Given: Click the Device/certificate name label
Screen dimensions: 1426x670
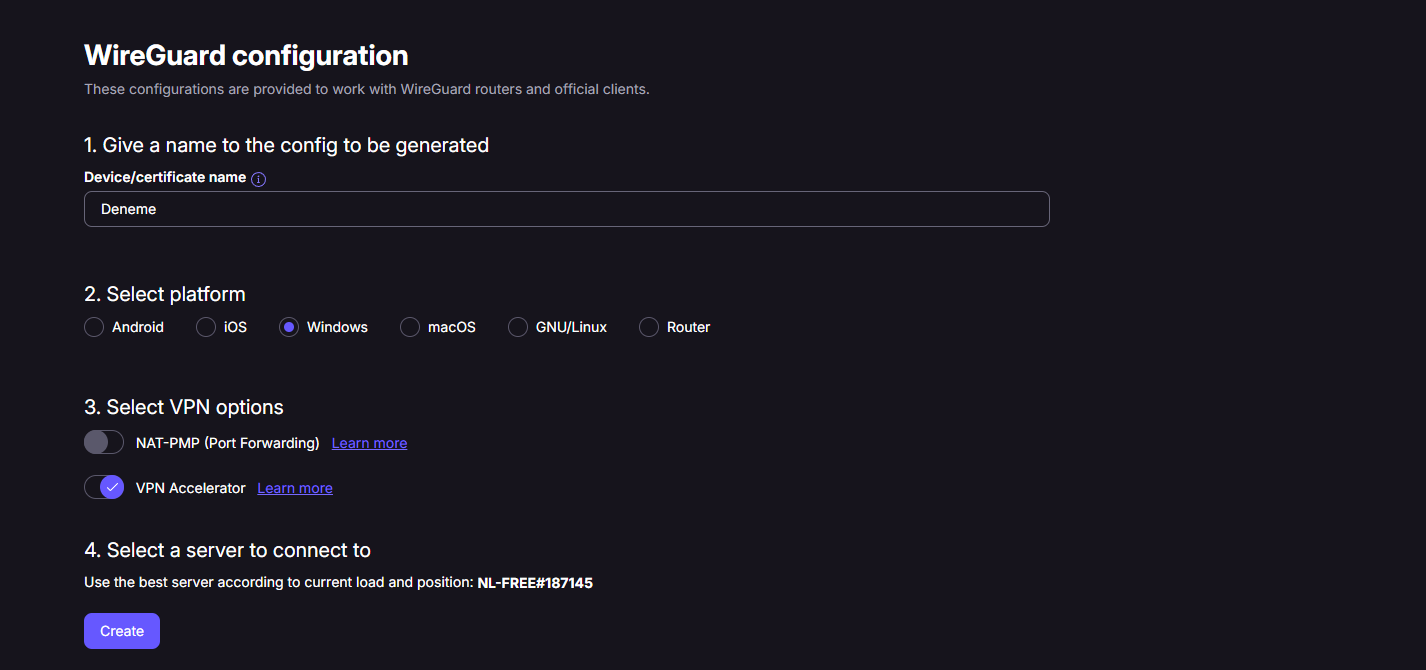Looking at the screenshot, I should tap(165, 177).
